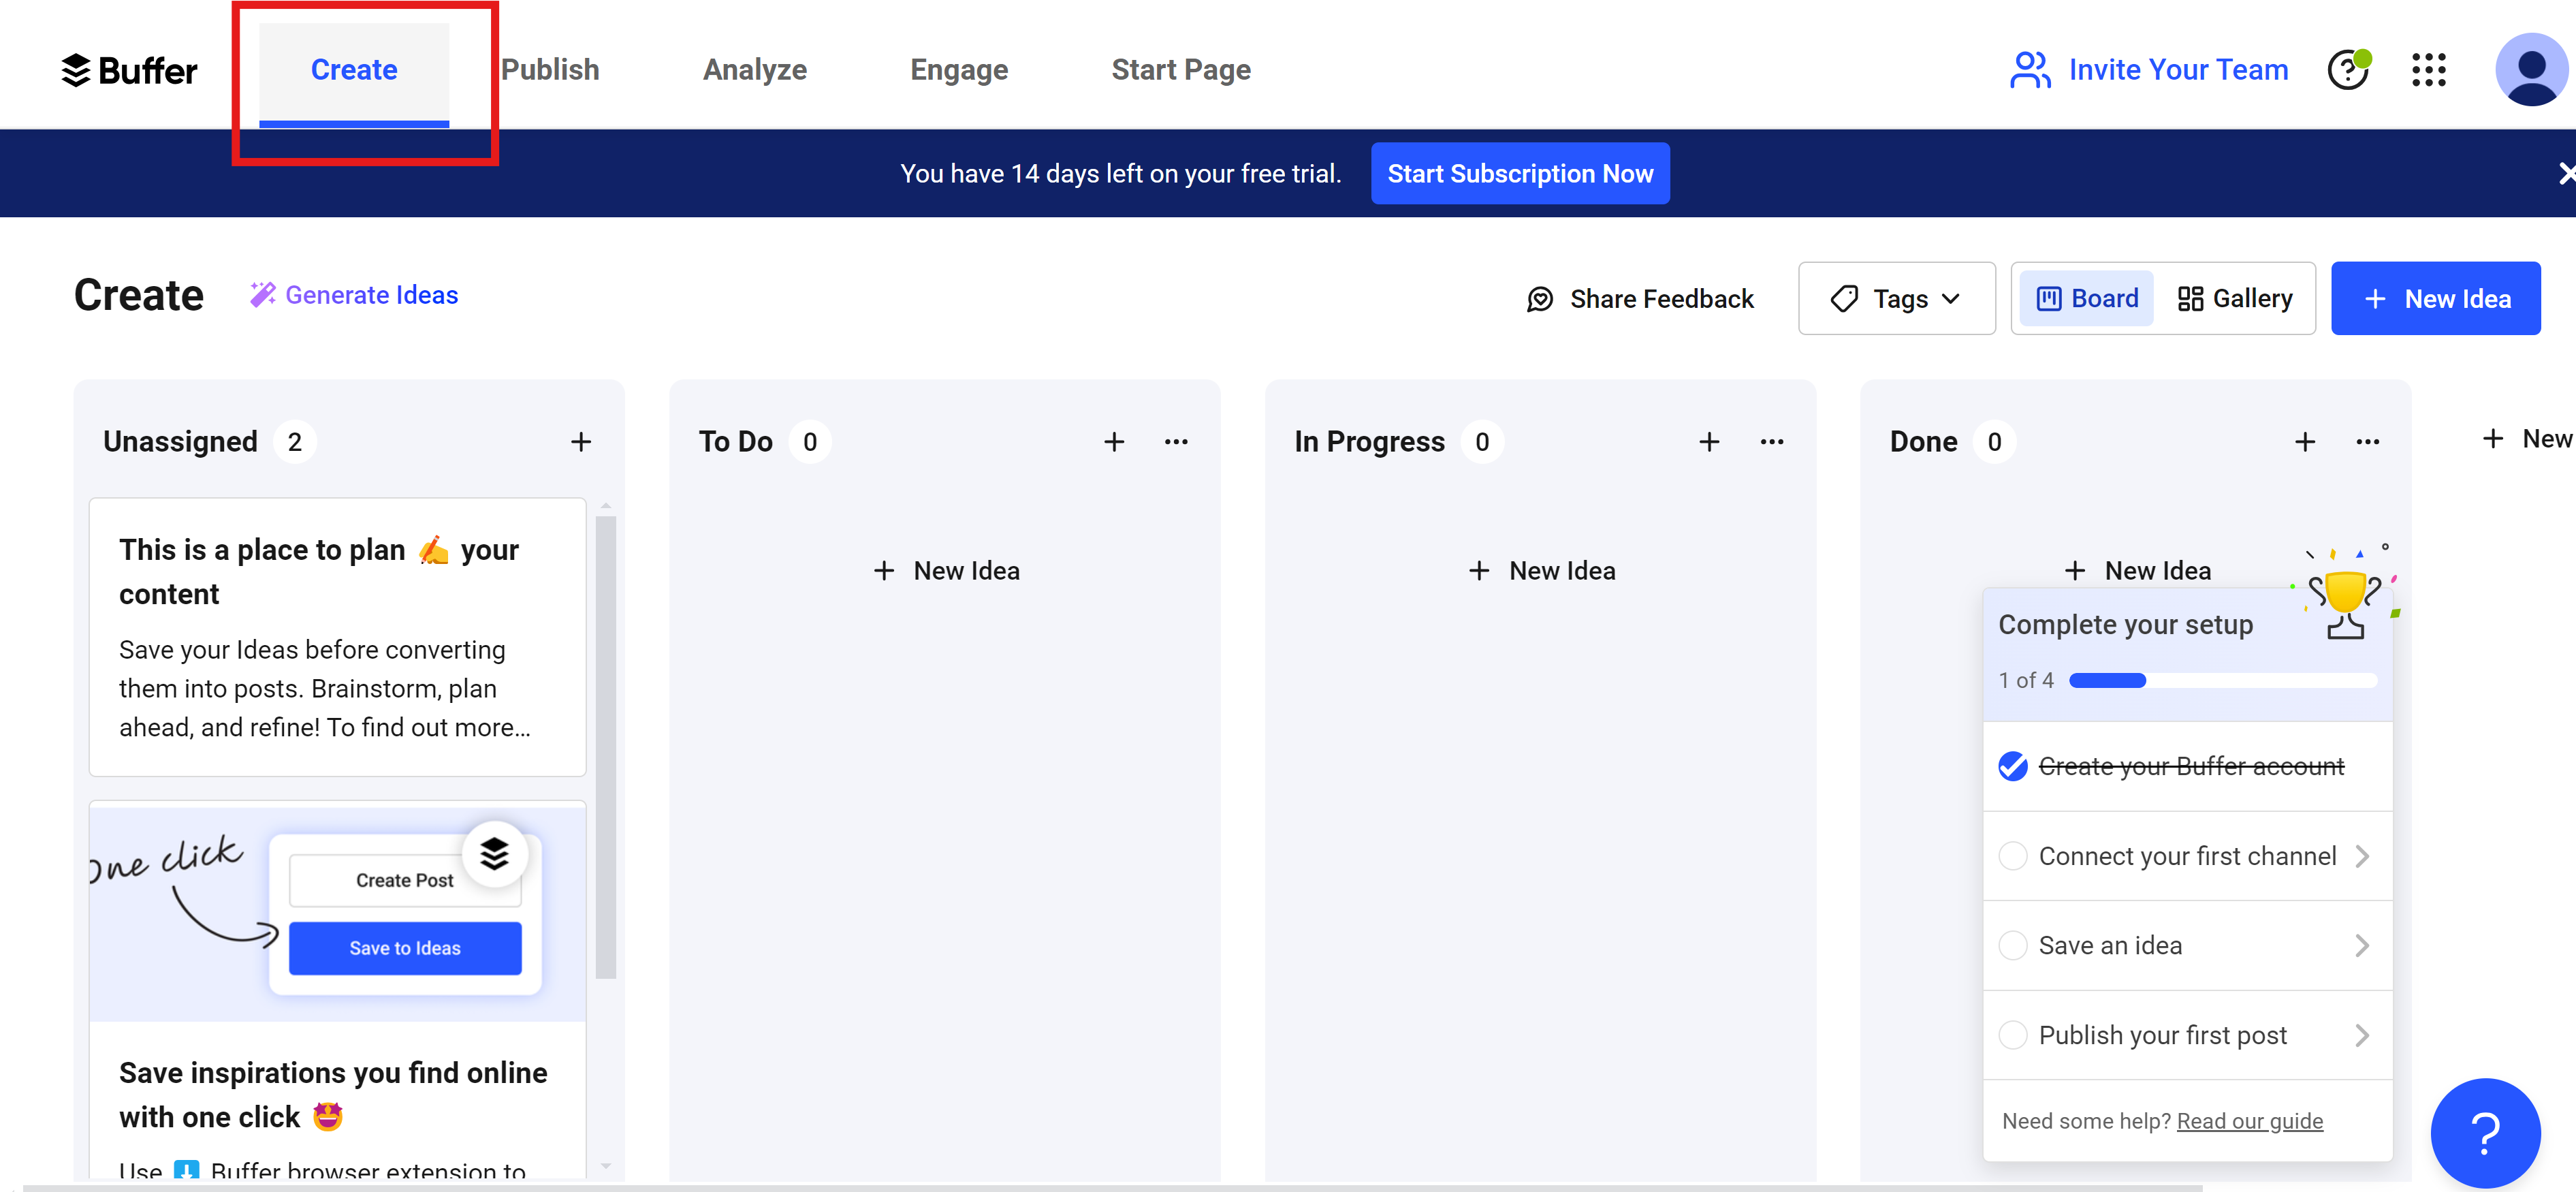
Task: Open Done column three-dot menu
Action: (x=2367, y=442)
